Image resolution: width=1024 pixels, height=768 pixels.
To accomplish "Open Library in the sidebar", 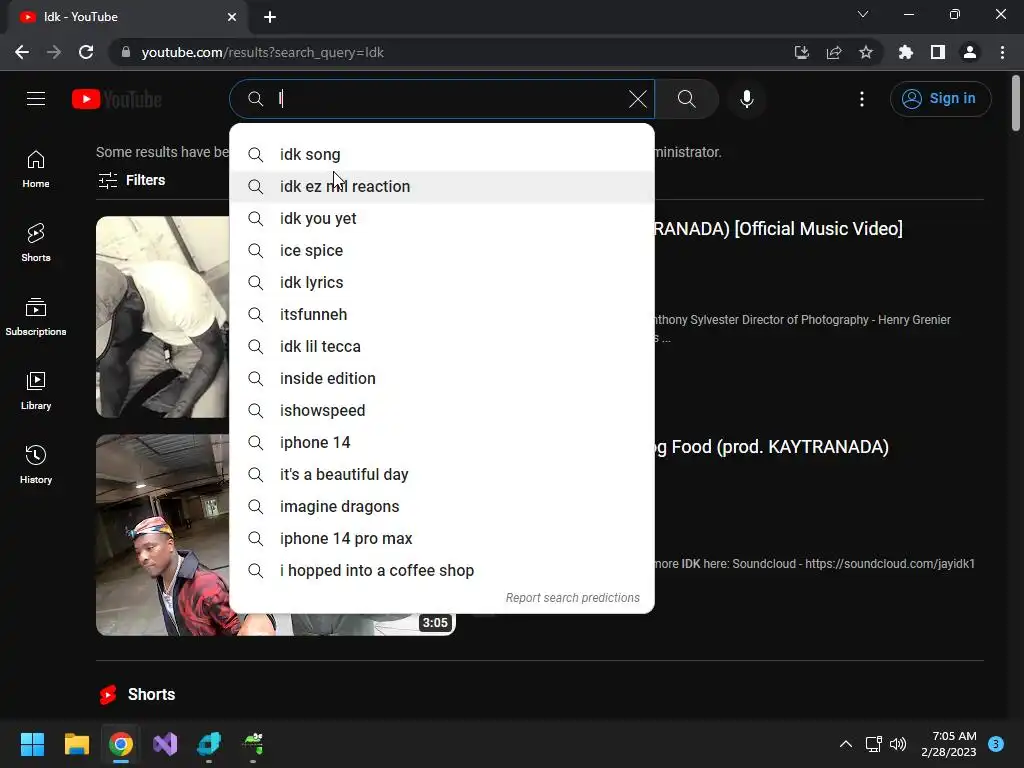I will 36,391.
